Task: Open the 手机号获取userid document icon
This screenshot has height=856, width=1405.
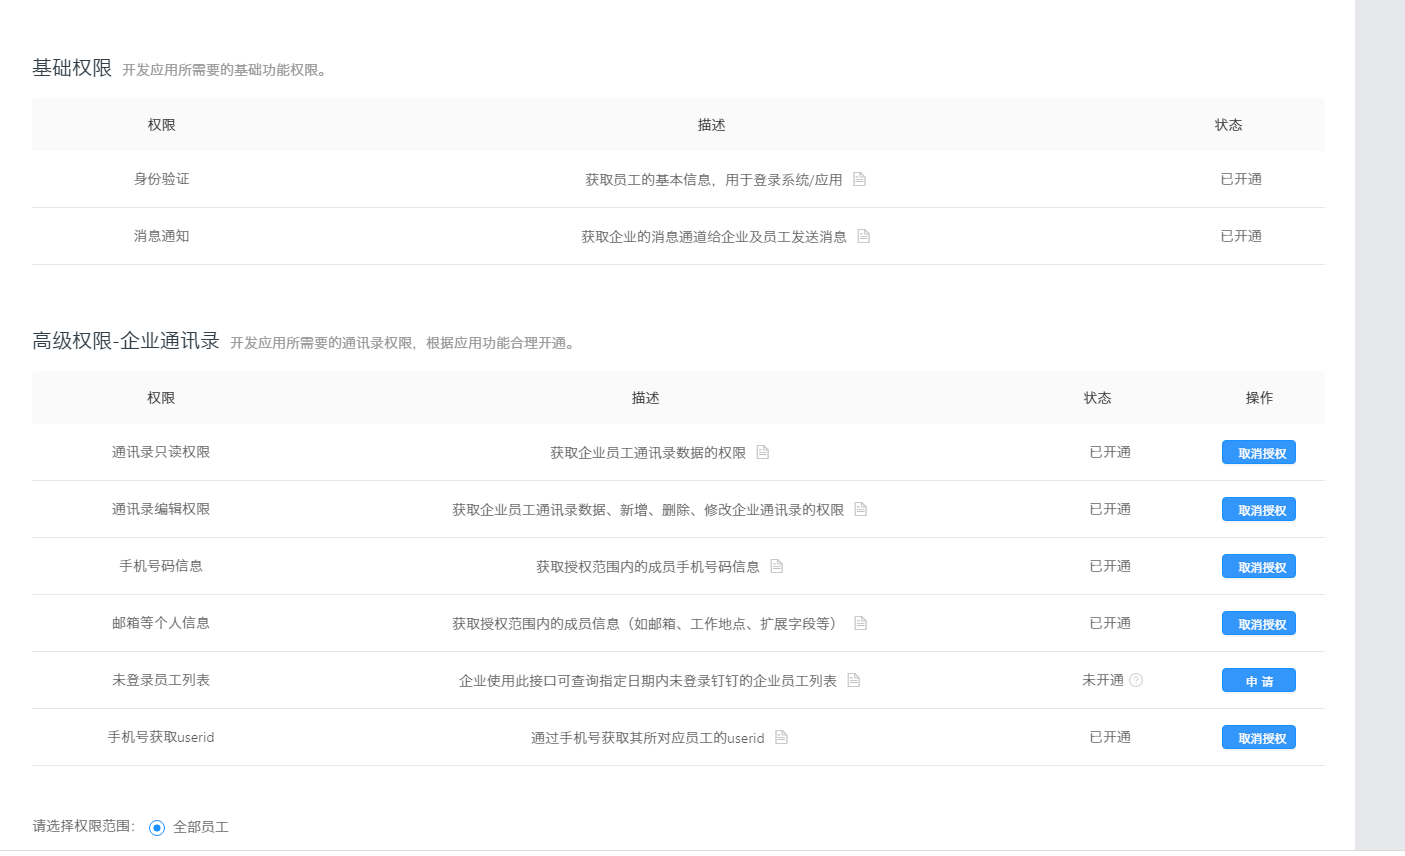Action: tap(780, 737)
